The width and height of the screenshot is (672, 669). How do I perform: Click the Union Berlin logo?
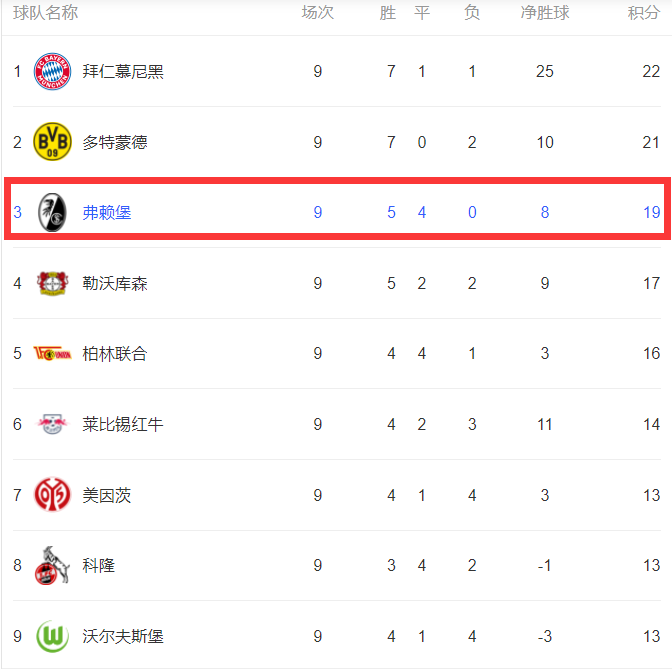52,354
